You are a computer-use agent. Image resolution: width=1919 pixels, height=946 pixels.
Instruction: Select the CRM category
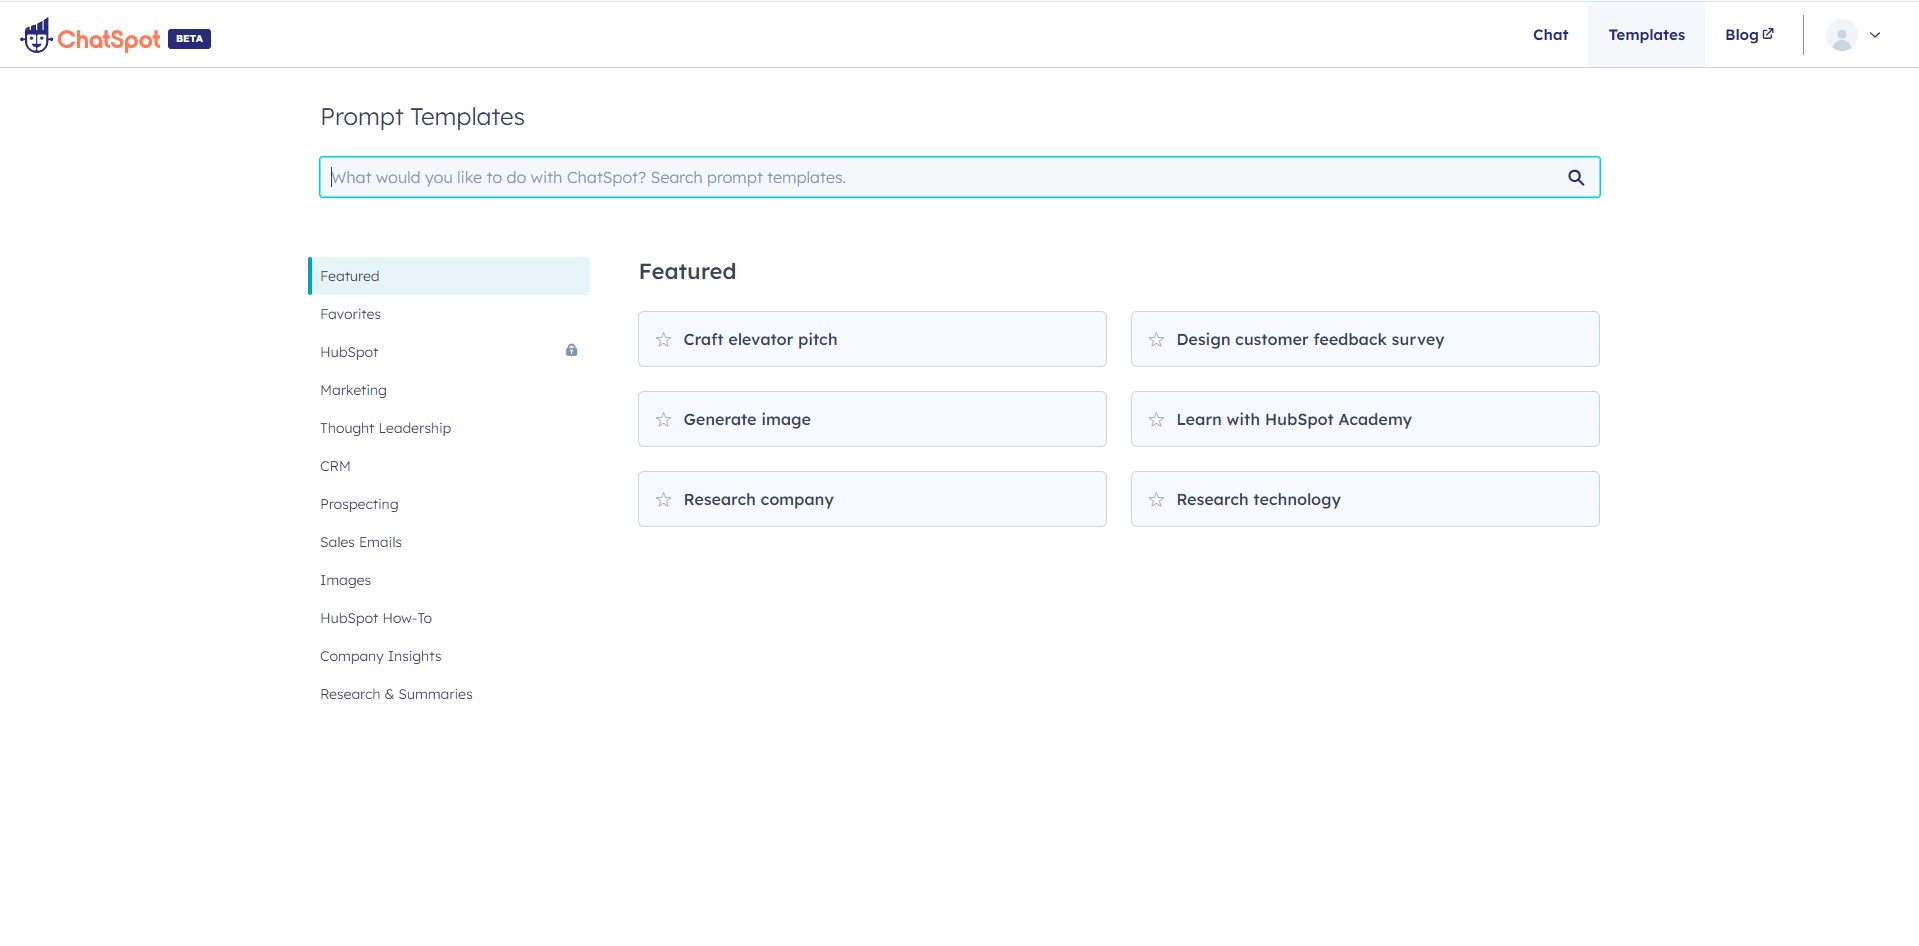tap(449, 466)
